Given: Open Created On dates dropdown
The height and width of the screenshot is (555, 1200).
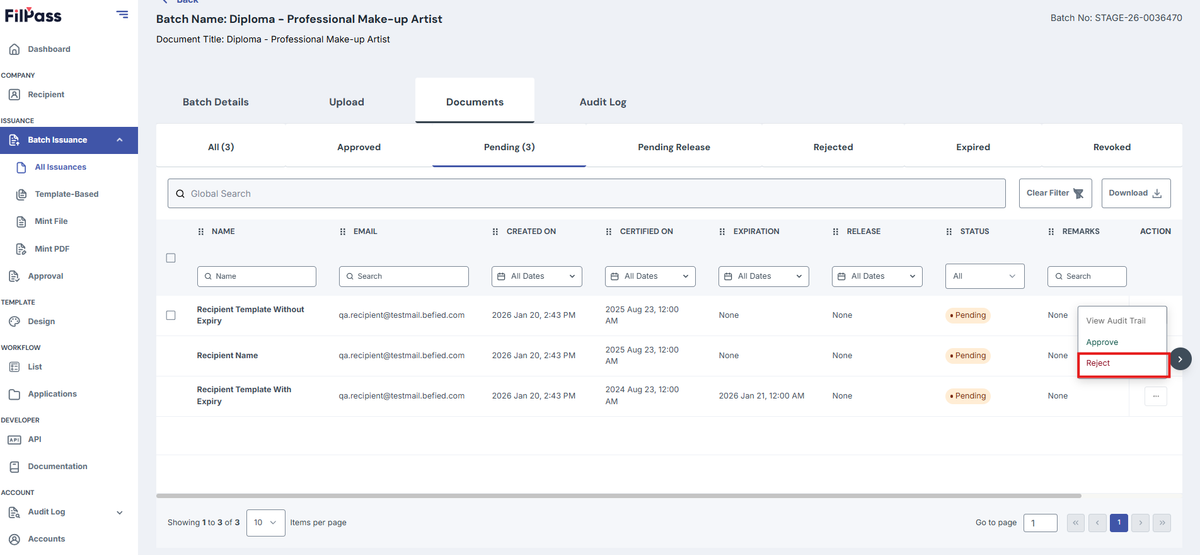Looking at the screenshot, I should [537, 276].
